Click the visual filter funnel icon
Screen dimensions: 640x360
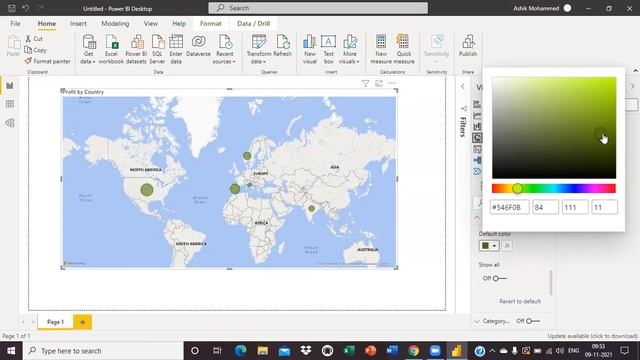coord(365,83)
